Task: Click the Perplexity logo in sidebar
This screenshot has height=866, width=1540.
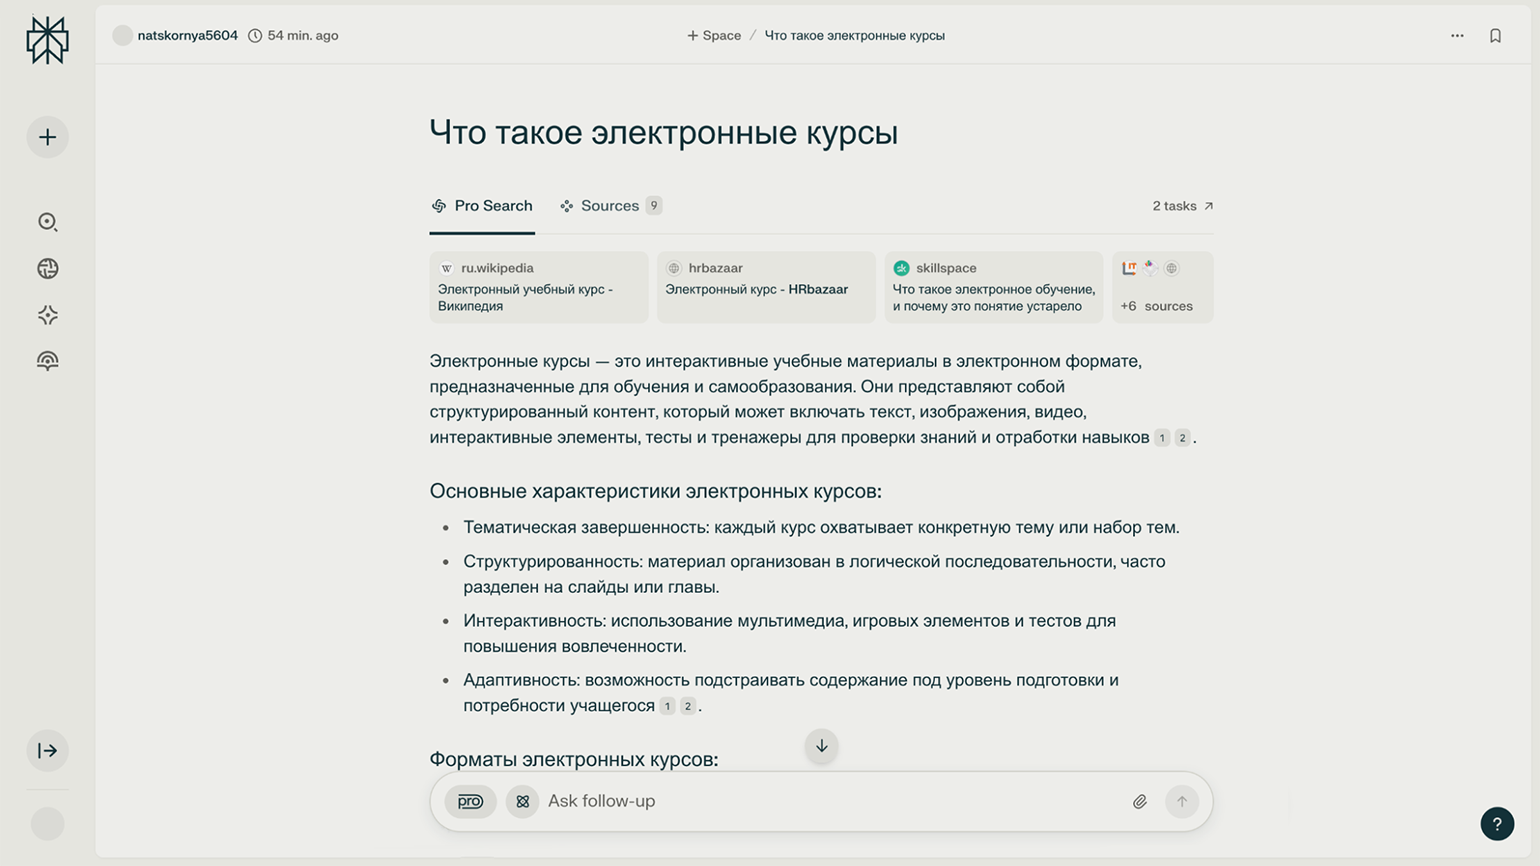Action: pos(47,41)
